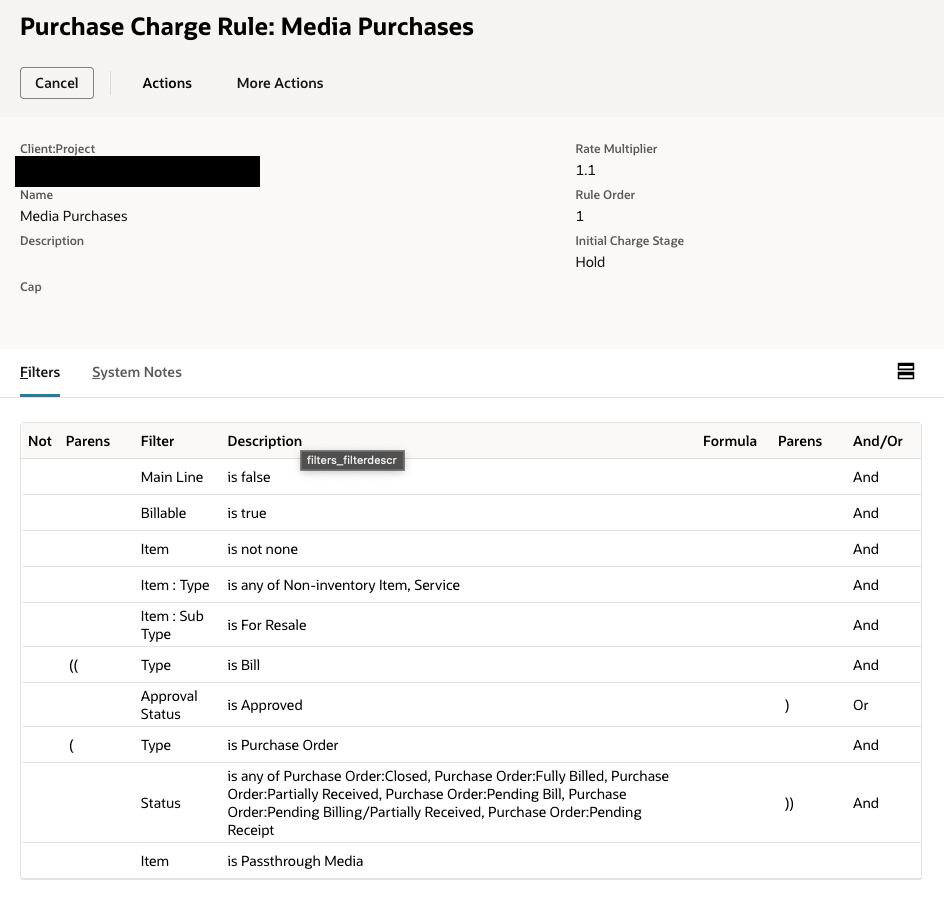Viewport: 944px width, 903px height.
Task: Click the 'is Passthrough Media' description
Action: [295, 861]
